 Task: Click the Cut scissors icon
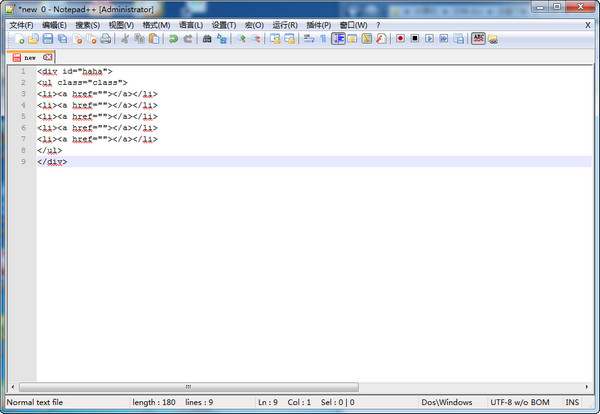pos(125,39)
